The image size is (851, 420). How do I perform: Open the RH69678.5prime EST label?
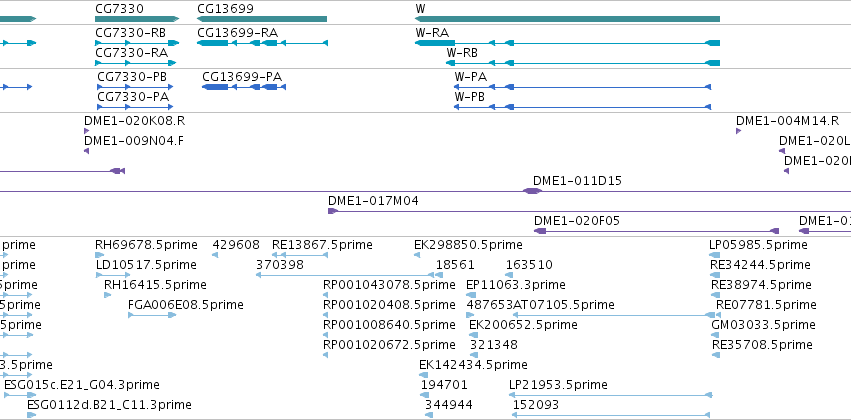tap(146, 245)
